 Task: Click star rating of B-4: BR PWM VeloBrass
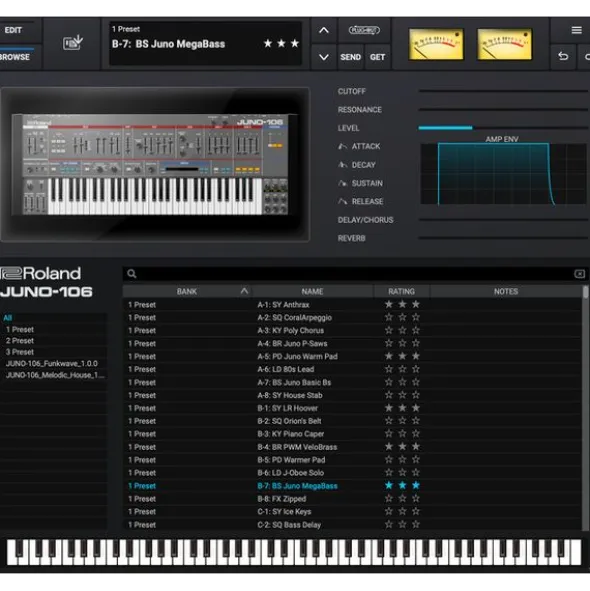click(x=402, y=447)
